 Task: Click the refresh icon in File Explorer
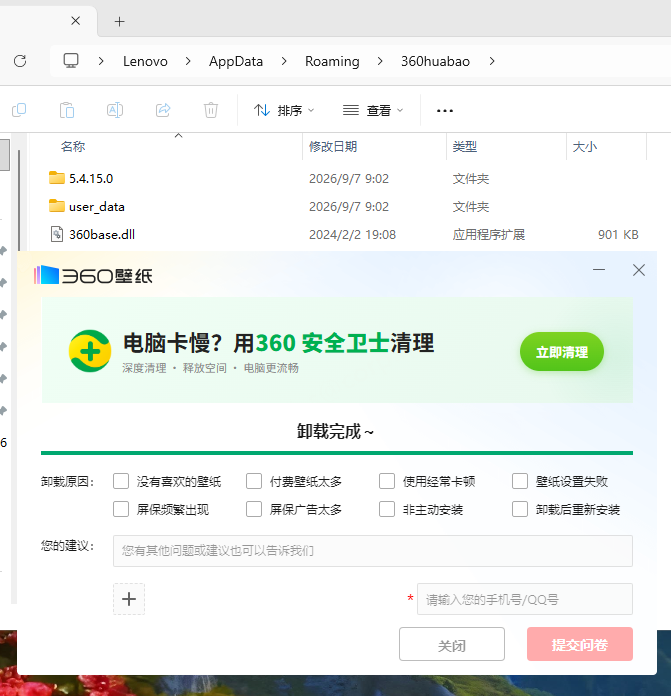(x=20, y=61)
